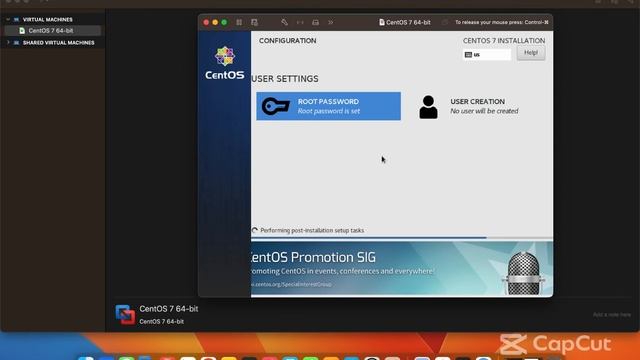
Task: Expand more toolbar items chevron
Action: click(x=331, y=22)
